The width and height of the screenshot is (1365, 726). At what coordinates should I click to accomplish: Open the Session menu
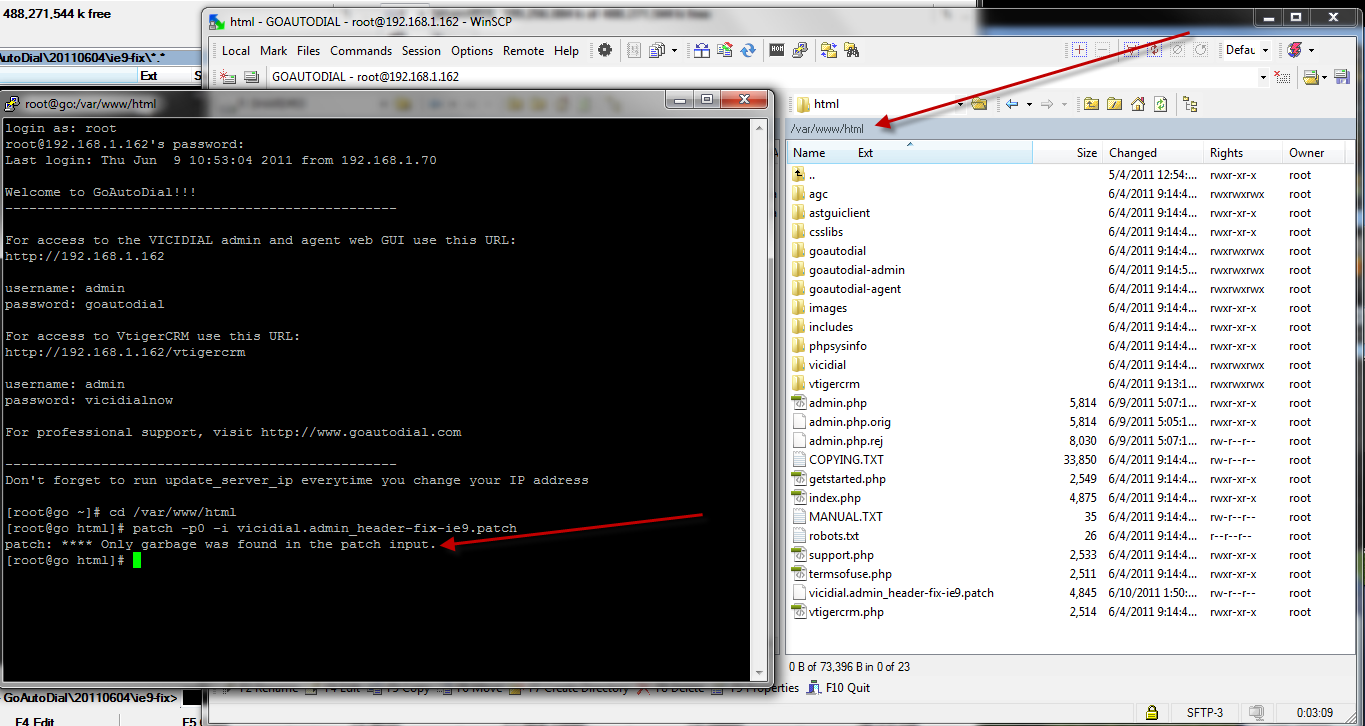pyautogui.click(x=421, y=50)
